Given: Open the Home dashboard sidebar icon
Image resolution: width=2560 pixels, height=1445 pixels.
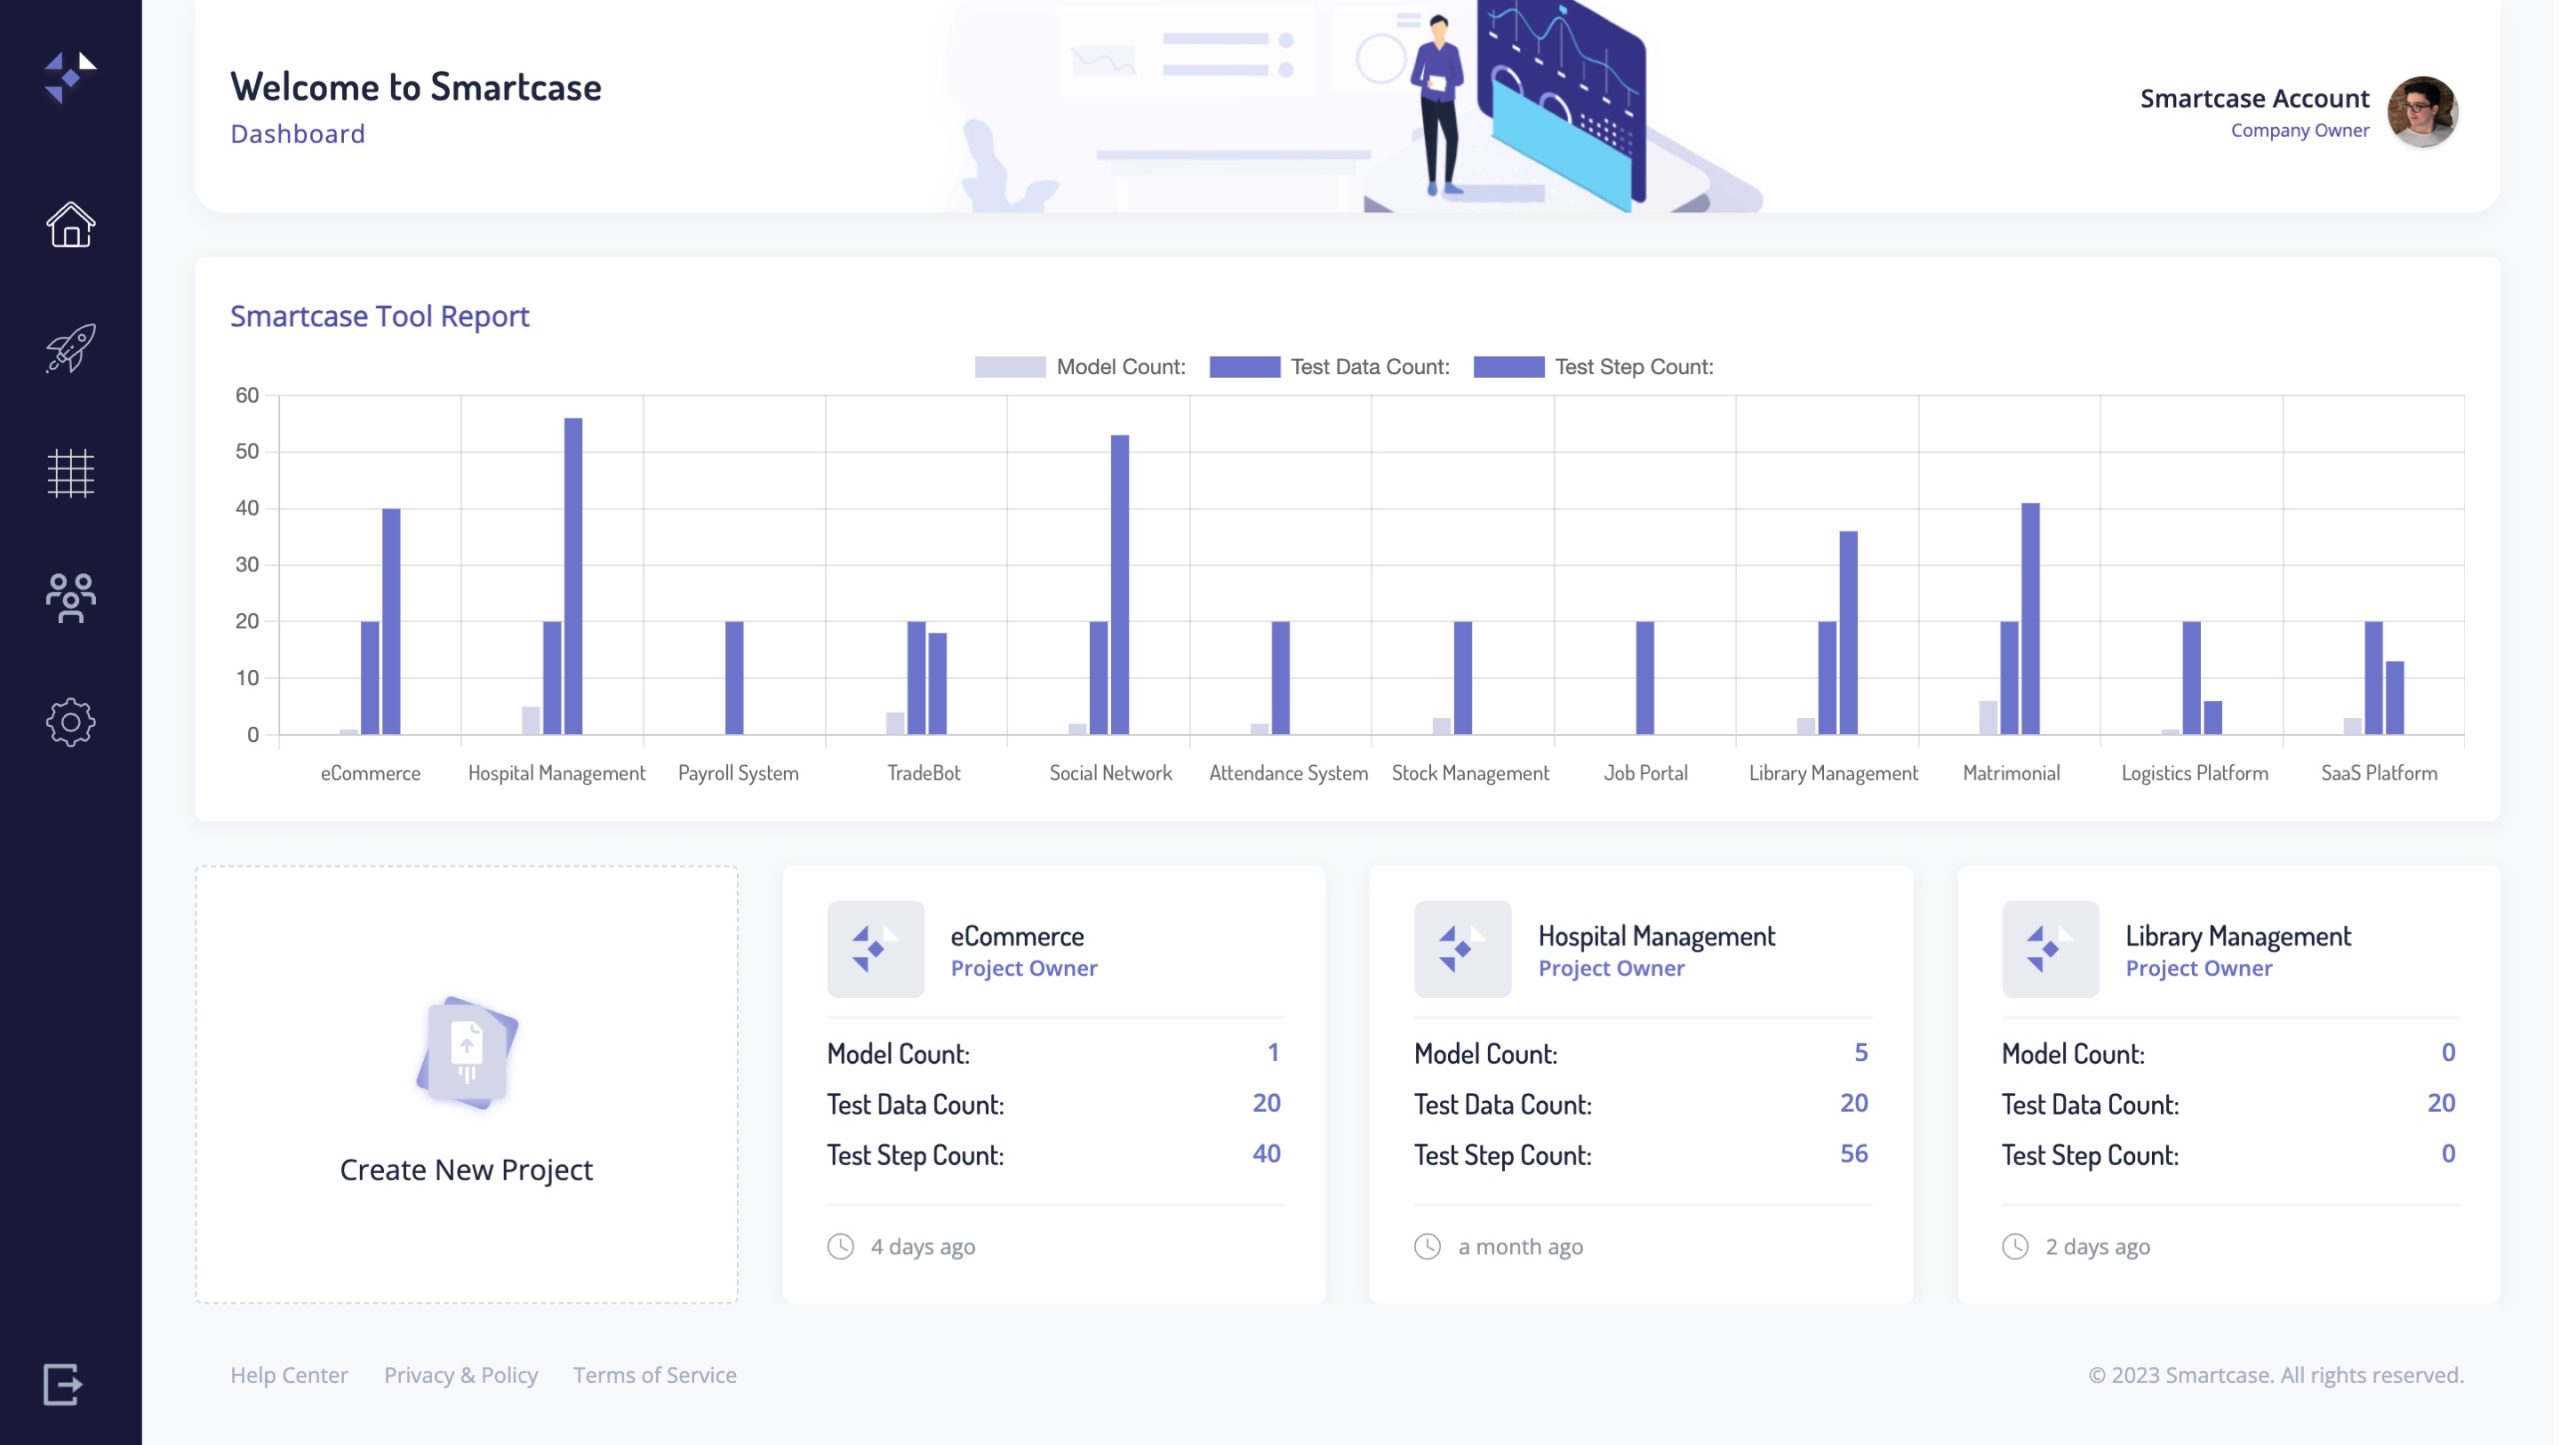Looking at the screenshot, I should point(70,224).
